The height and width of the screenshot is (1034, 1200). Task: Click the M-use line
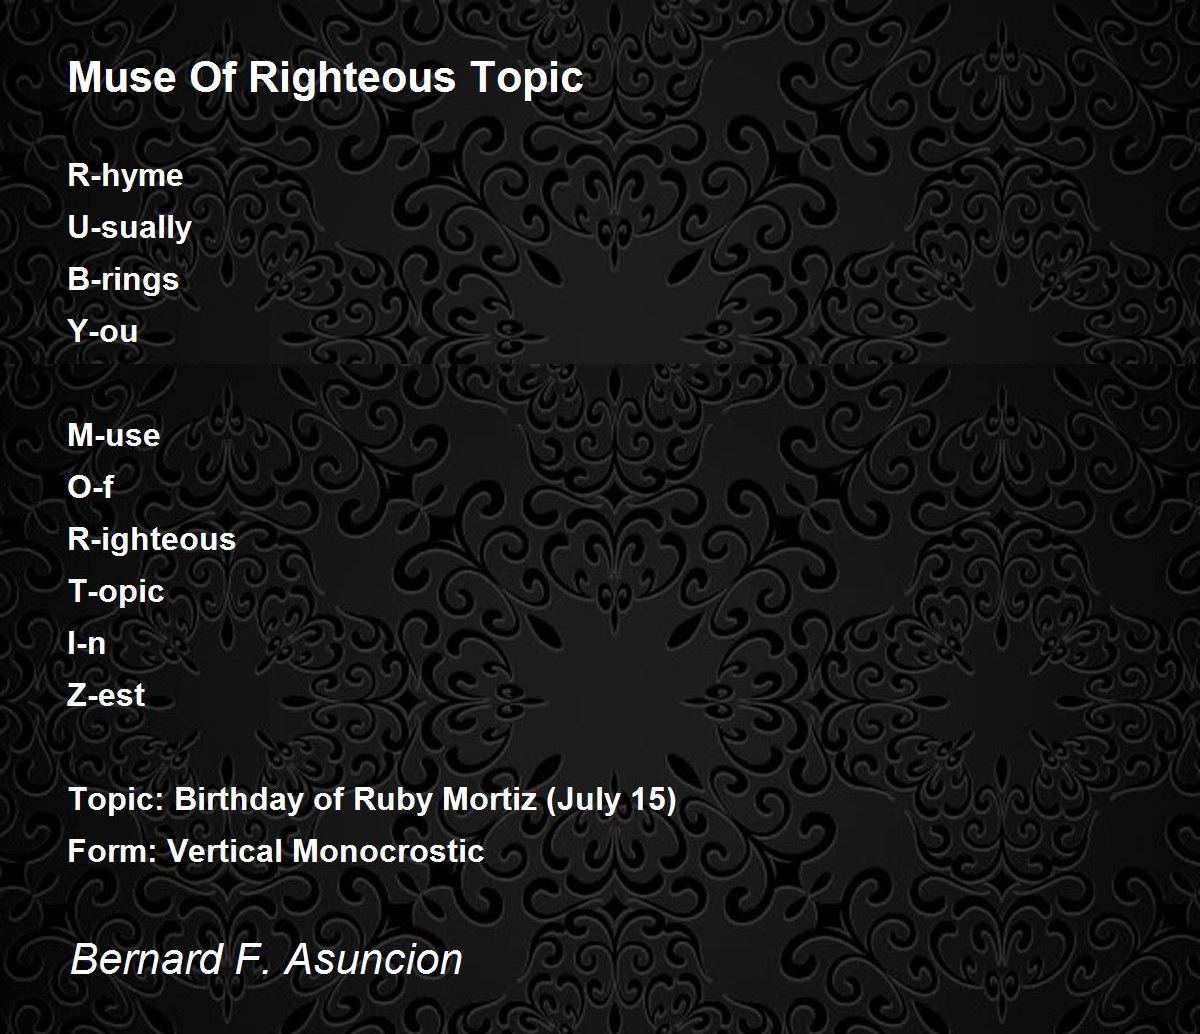click(x=114, y=436)
